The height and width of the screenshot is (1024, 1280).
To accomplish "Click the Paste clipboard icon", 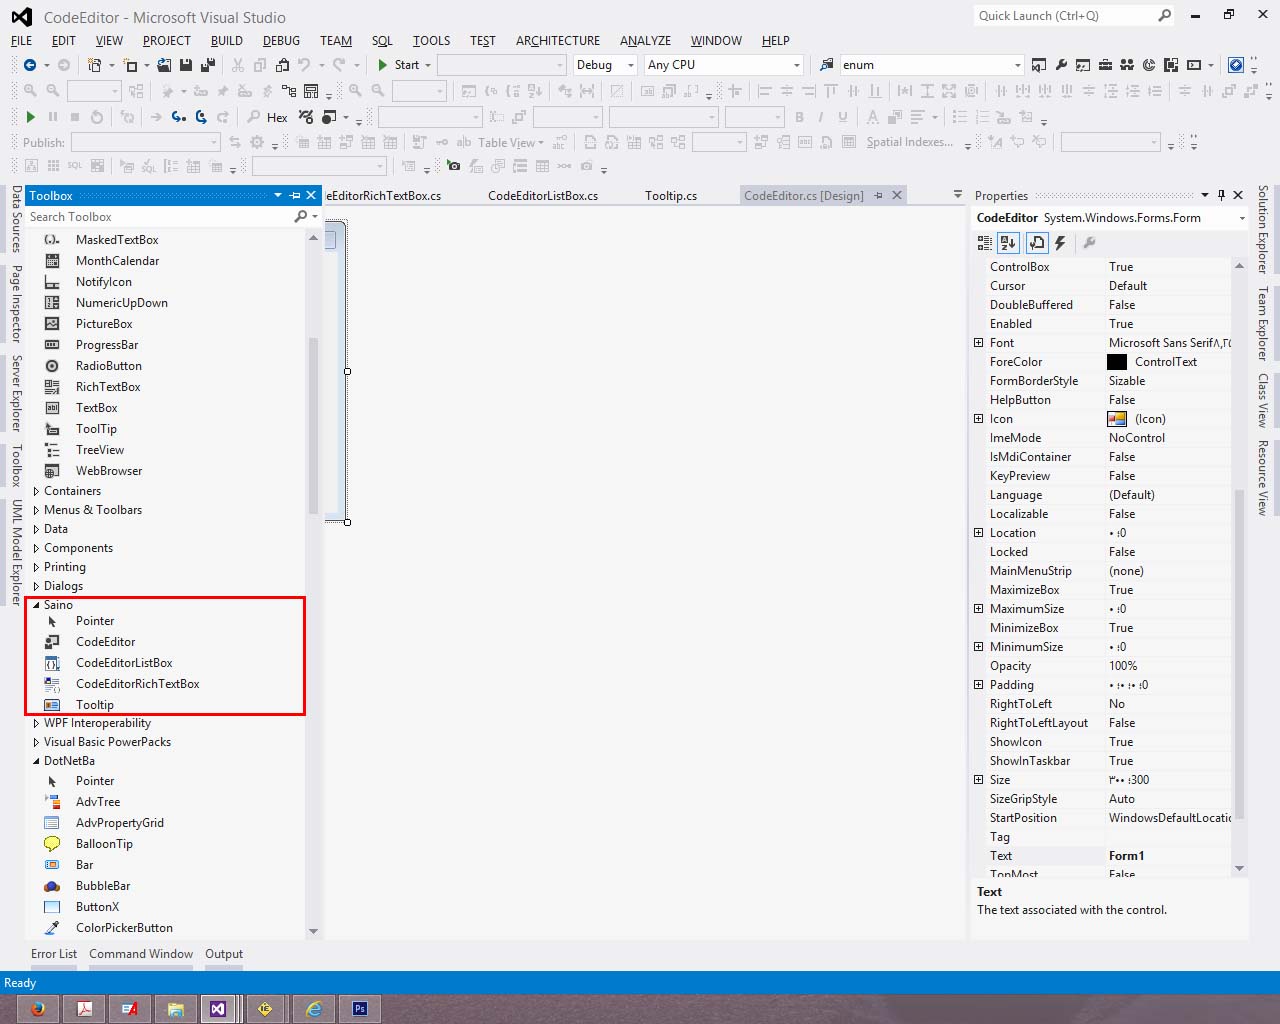I will tap(282, 65).
